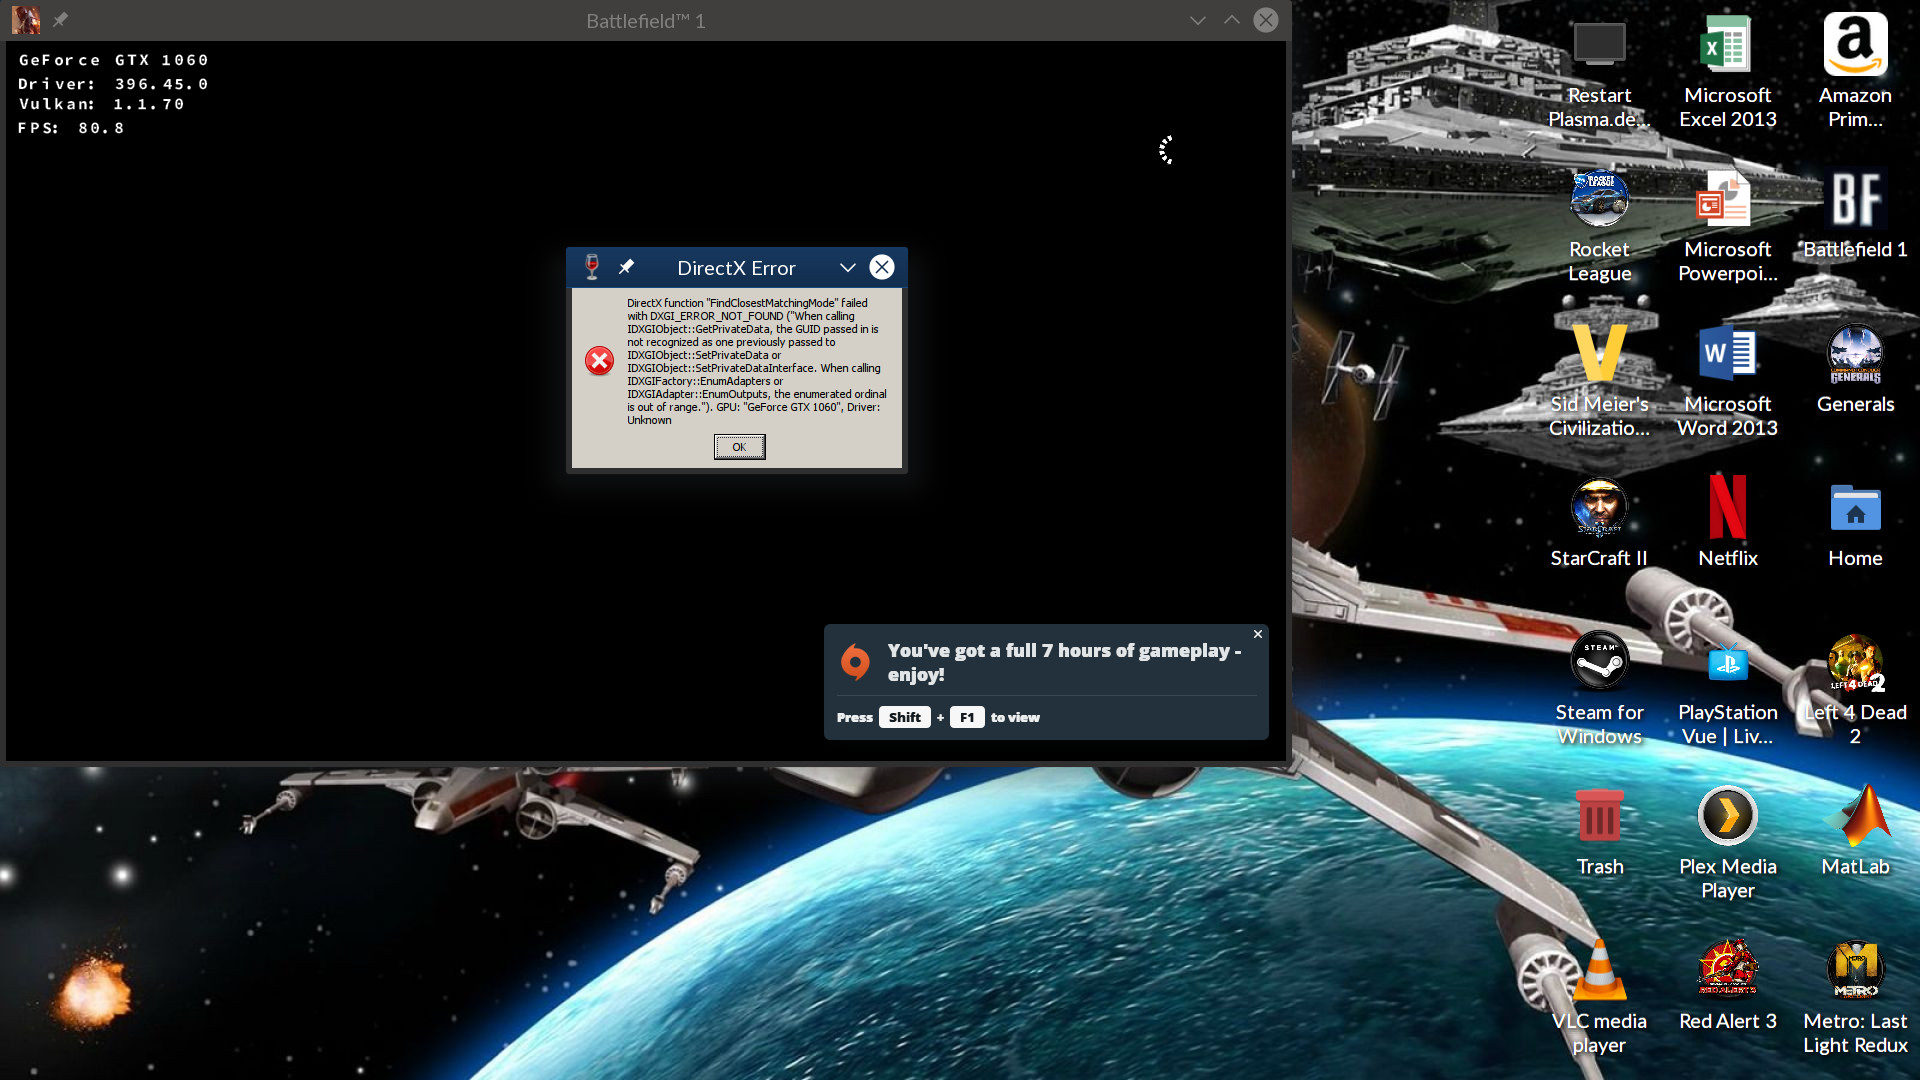Toggle visibility of gameplay notification
The image size is (1920, 1080).
[1259, 634]
